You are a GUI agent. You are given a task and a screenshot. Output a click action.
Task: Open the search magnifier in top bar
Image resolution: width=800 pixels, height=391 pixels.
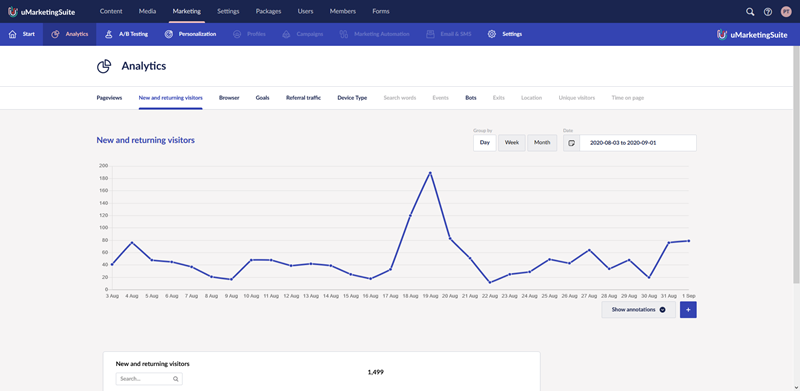(749, 12)
